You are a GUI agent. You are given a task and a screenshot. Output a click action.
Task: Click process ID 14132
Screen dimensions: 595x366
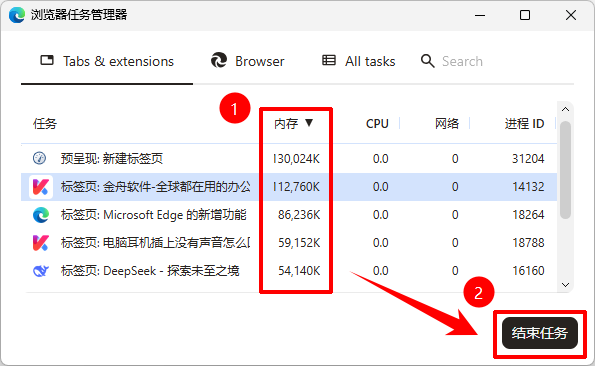[x=528, y=187]
